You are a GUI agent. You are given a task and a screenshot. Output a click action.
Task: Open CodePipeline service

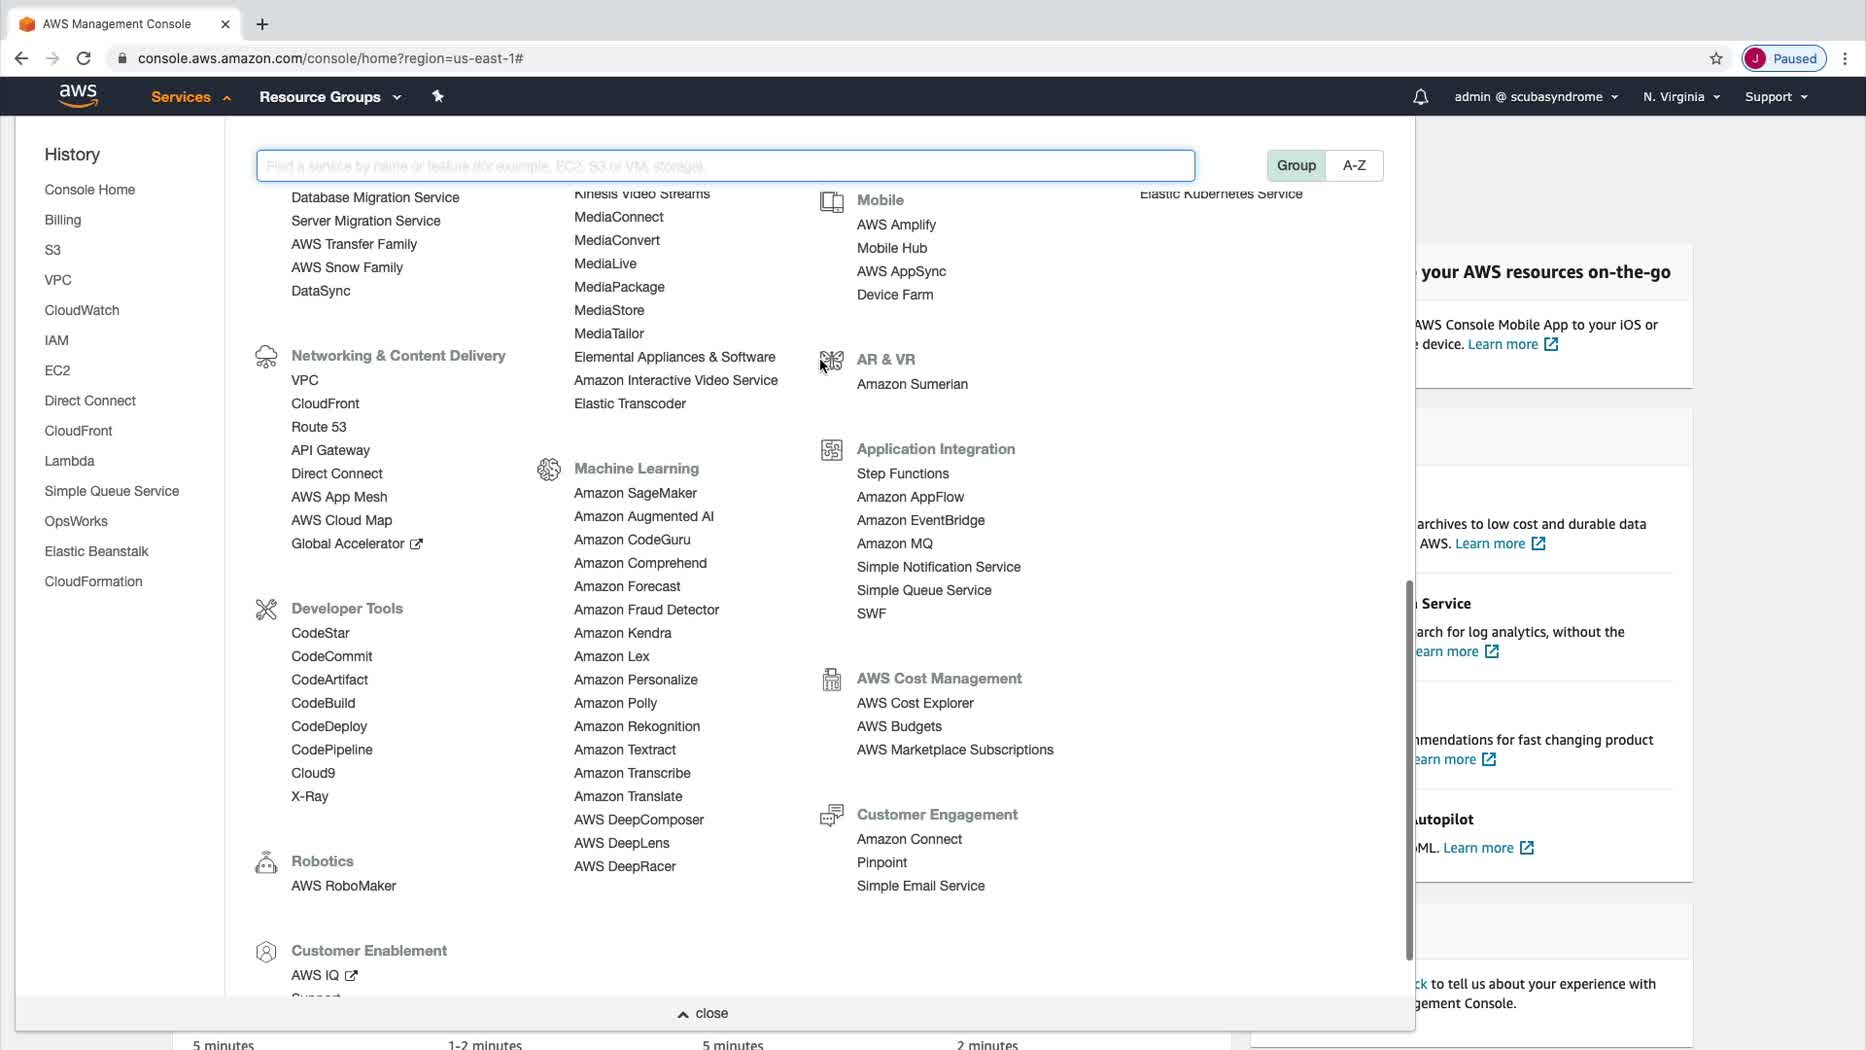(x=332, y=750)
